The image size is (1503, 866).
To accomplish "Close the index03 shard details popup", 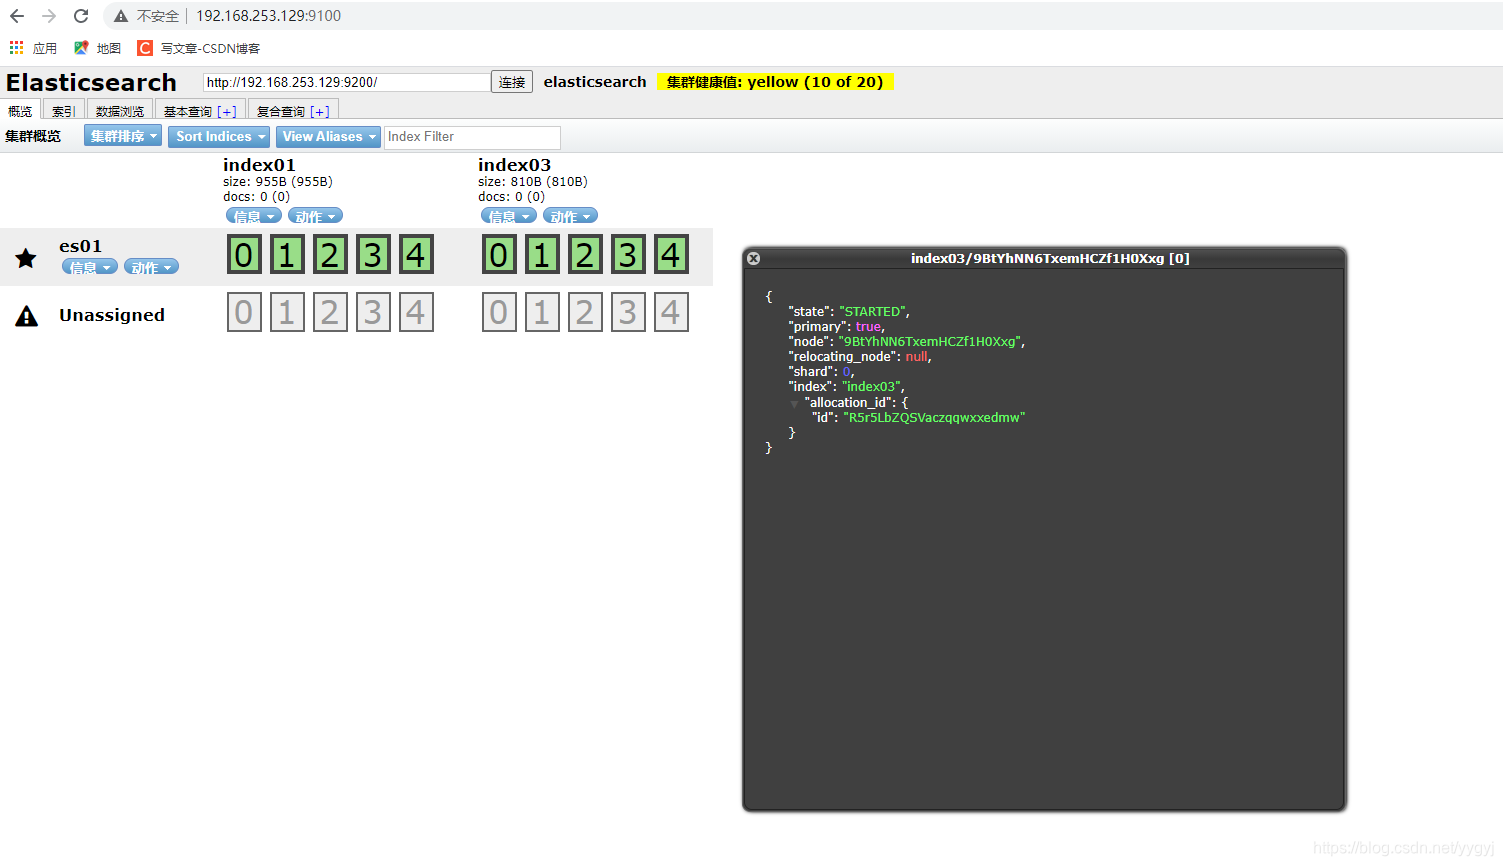I will (x=754, y=258).
